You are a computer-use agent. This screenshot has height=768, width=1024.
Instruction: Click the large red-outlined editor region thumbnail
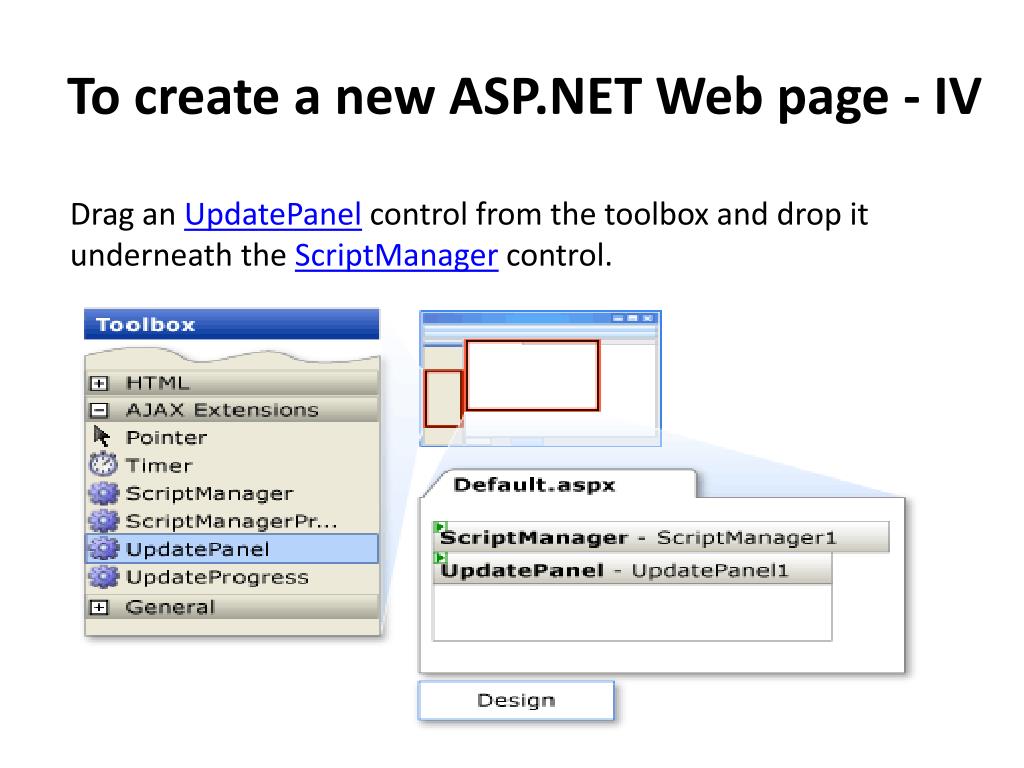(x=532, y=376)
